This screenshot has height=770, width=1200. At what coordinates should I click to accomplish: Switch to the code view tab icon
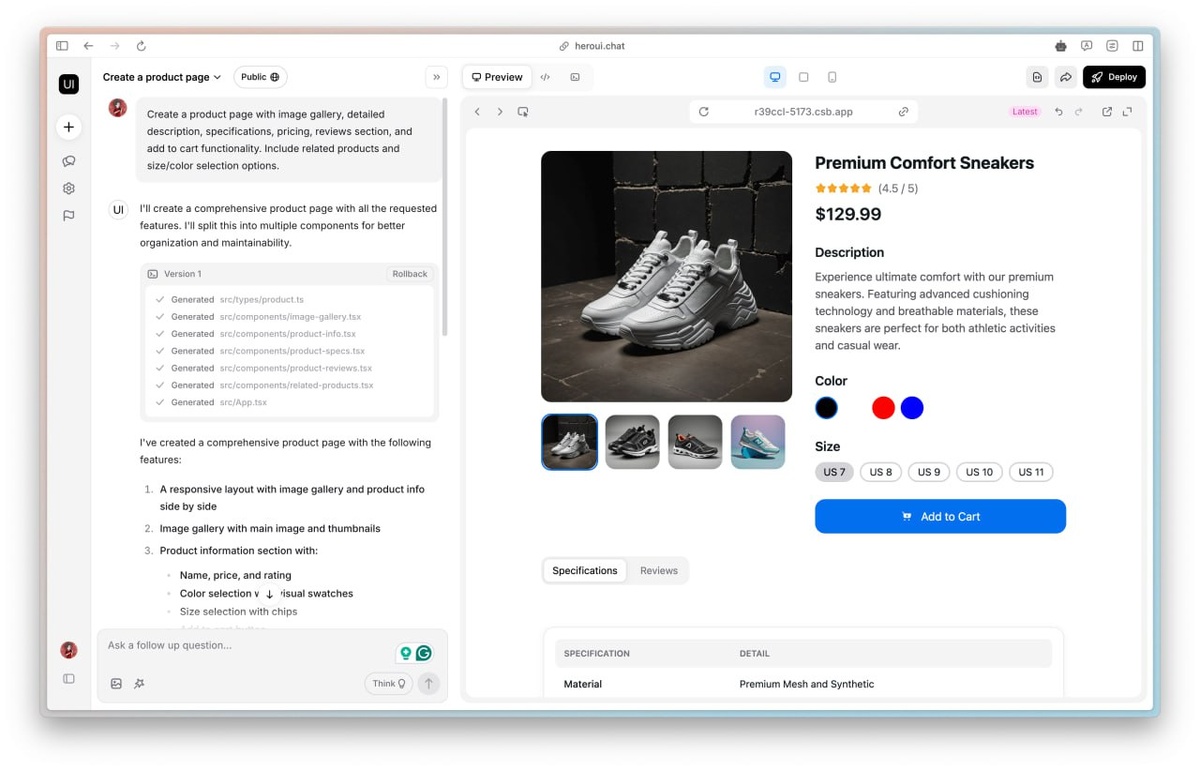click(x=545, y=77)
